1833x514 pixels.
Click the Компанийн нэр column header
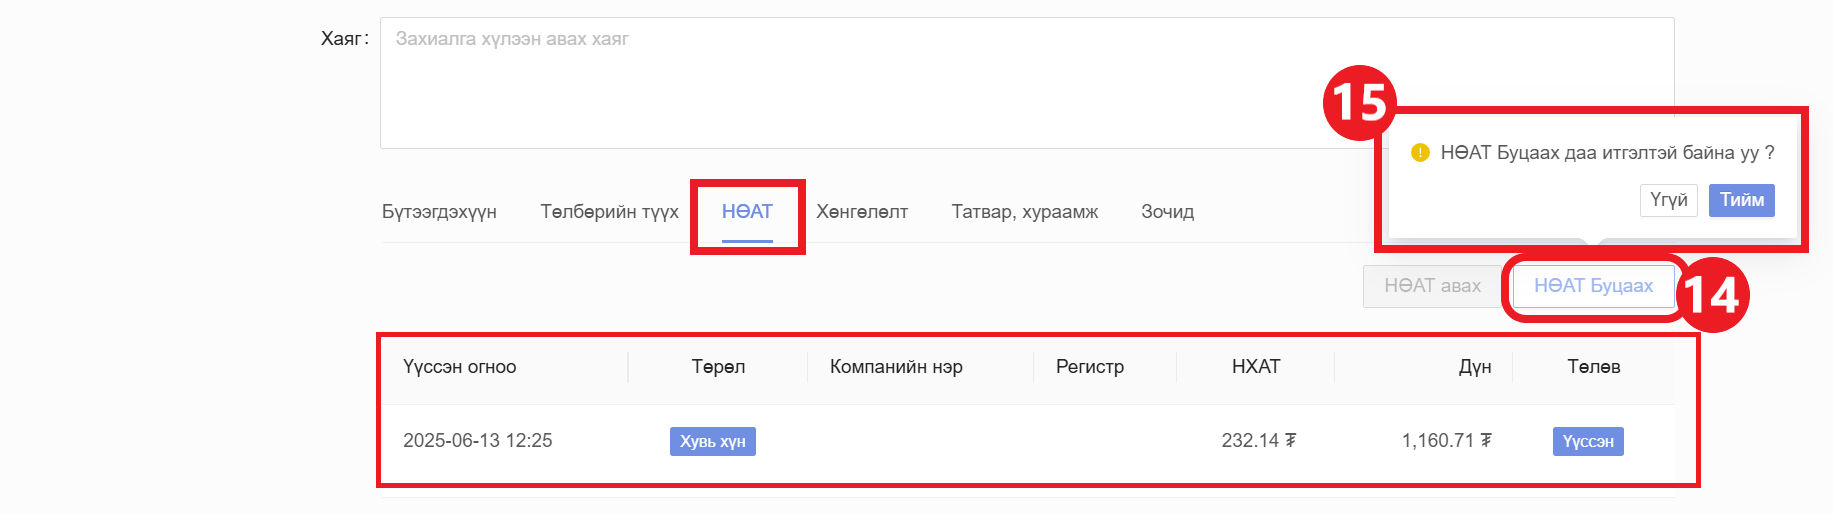pos(896,367)
